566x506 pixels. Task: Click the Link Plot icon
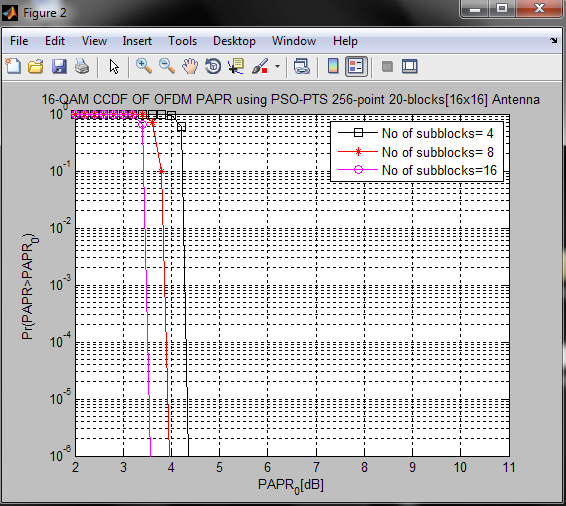pyautogui.click(x=302, y=66)
